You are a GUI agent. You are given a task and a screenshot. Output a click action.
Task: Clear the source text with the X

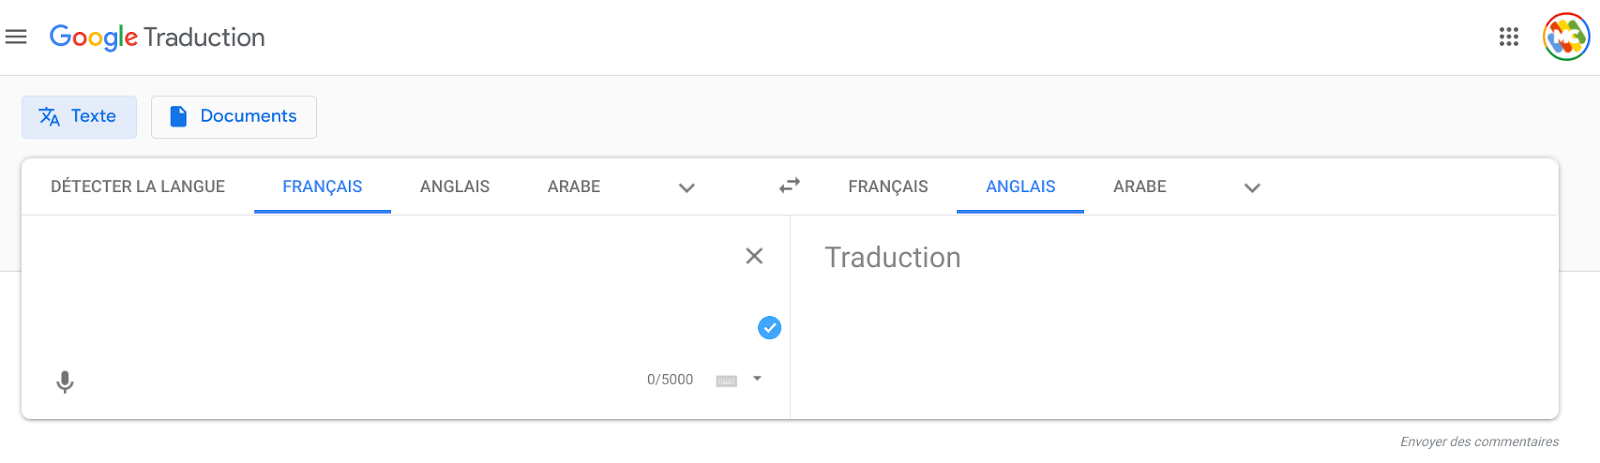click(x=755, y=256)
